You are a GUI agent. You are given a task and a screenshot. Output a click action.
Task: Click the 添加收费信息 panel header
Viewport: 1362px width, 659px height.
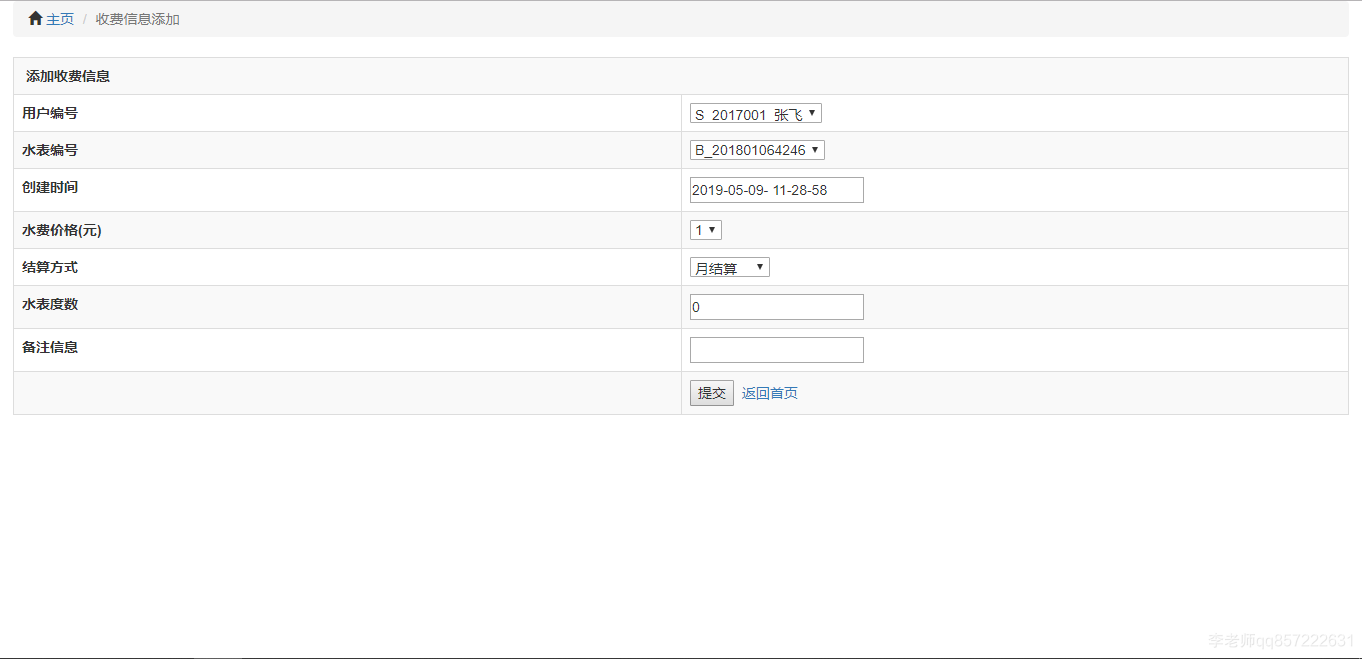point(67,75)
